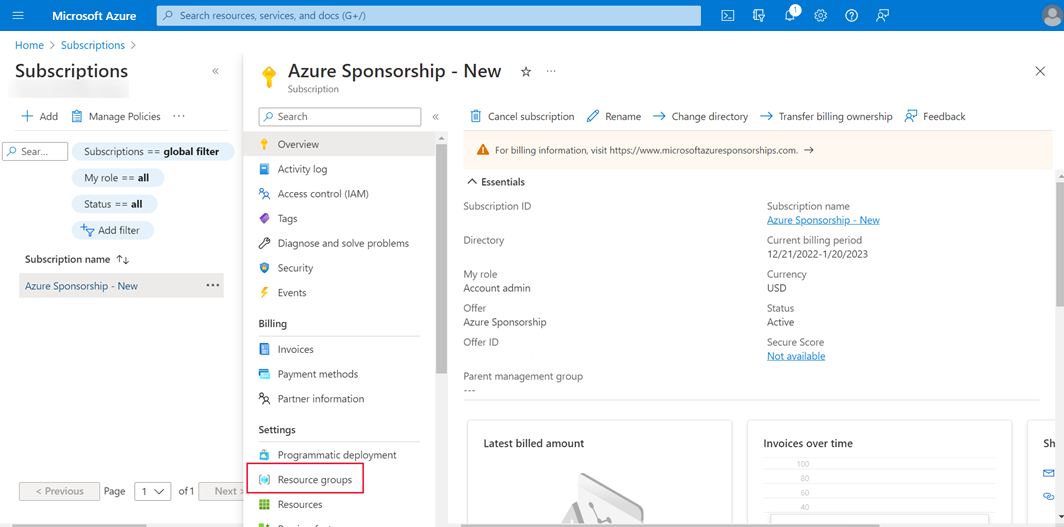
Task: Add a filter to subscriptions list
Action: [113, 231]
